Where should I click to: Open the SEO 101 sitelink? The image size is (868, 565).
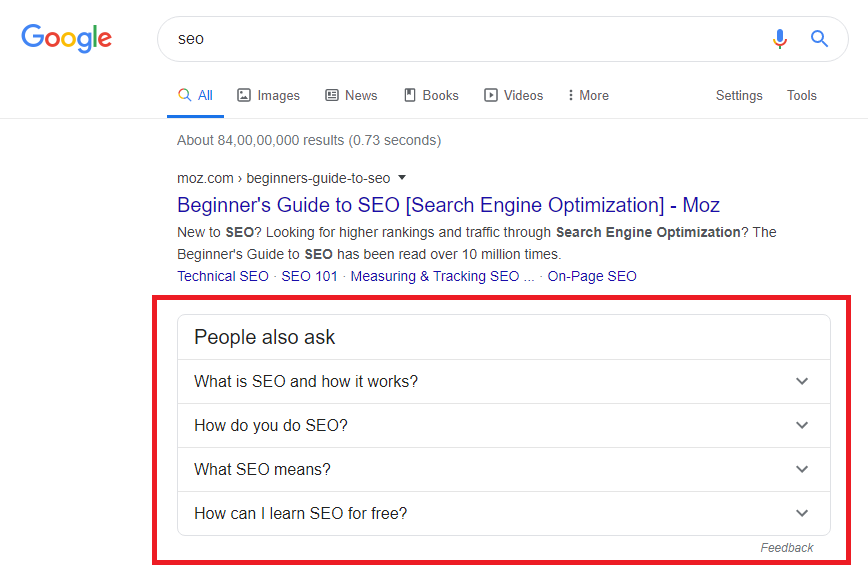tap(309, 276)
